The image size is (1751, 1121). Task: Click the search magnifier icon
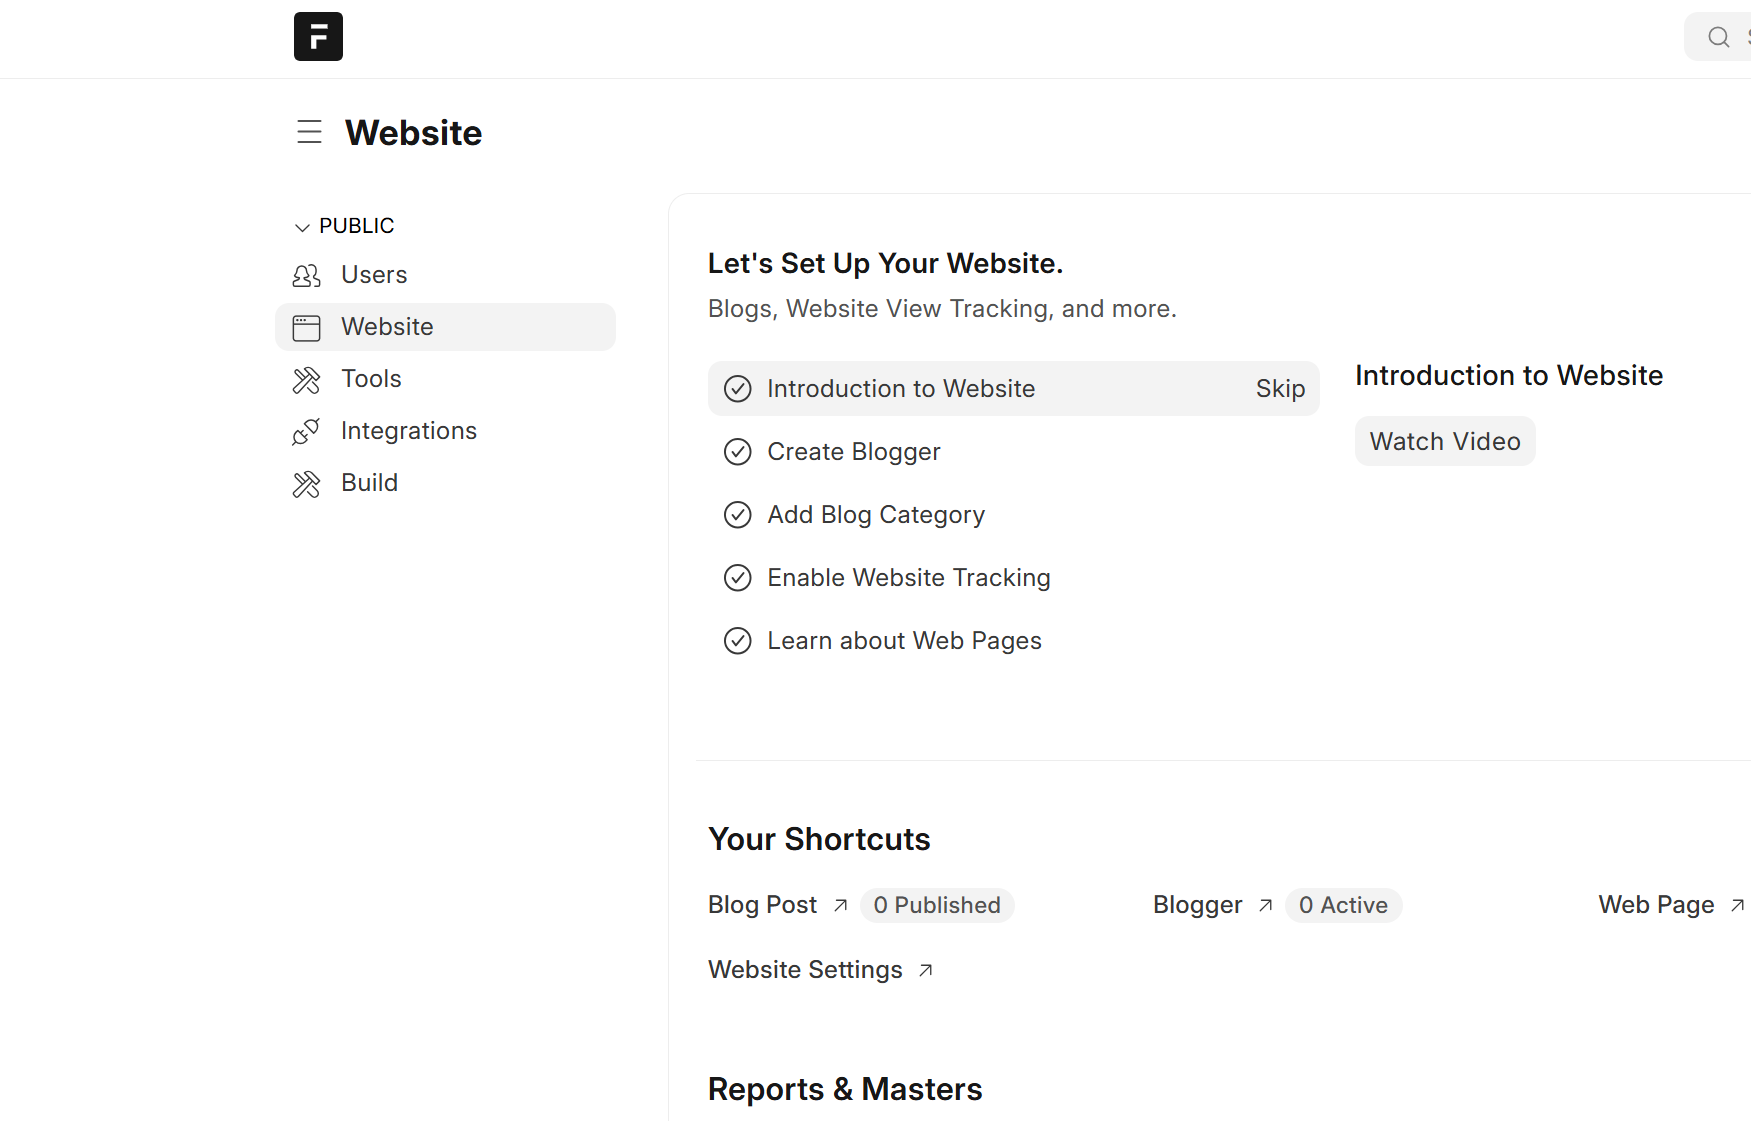point(1718,37)
